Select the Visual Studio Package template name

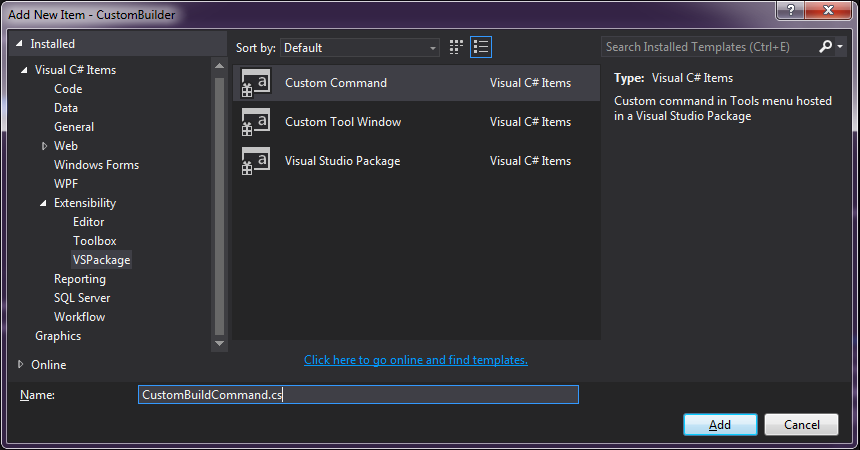342,161
